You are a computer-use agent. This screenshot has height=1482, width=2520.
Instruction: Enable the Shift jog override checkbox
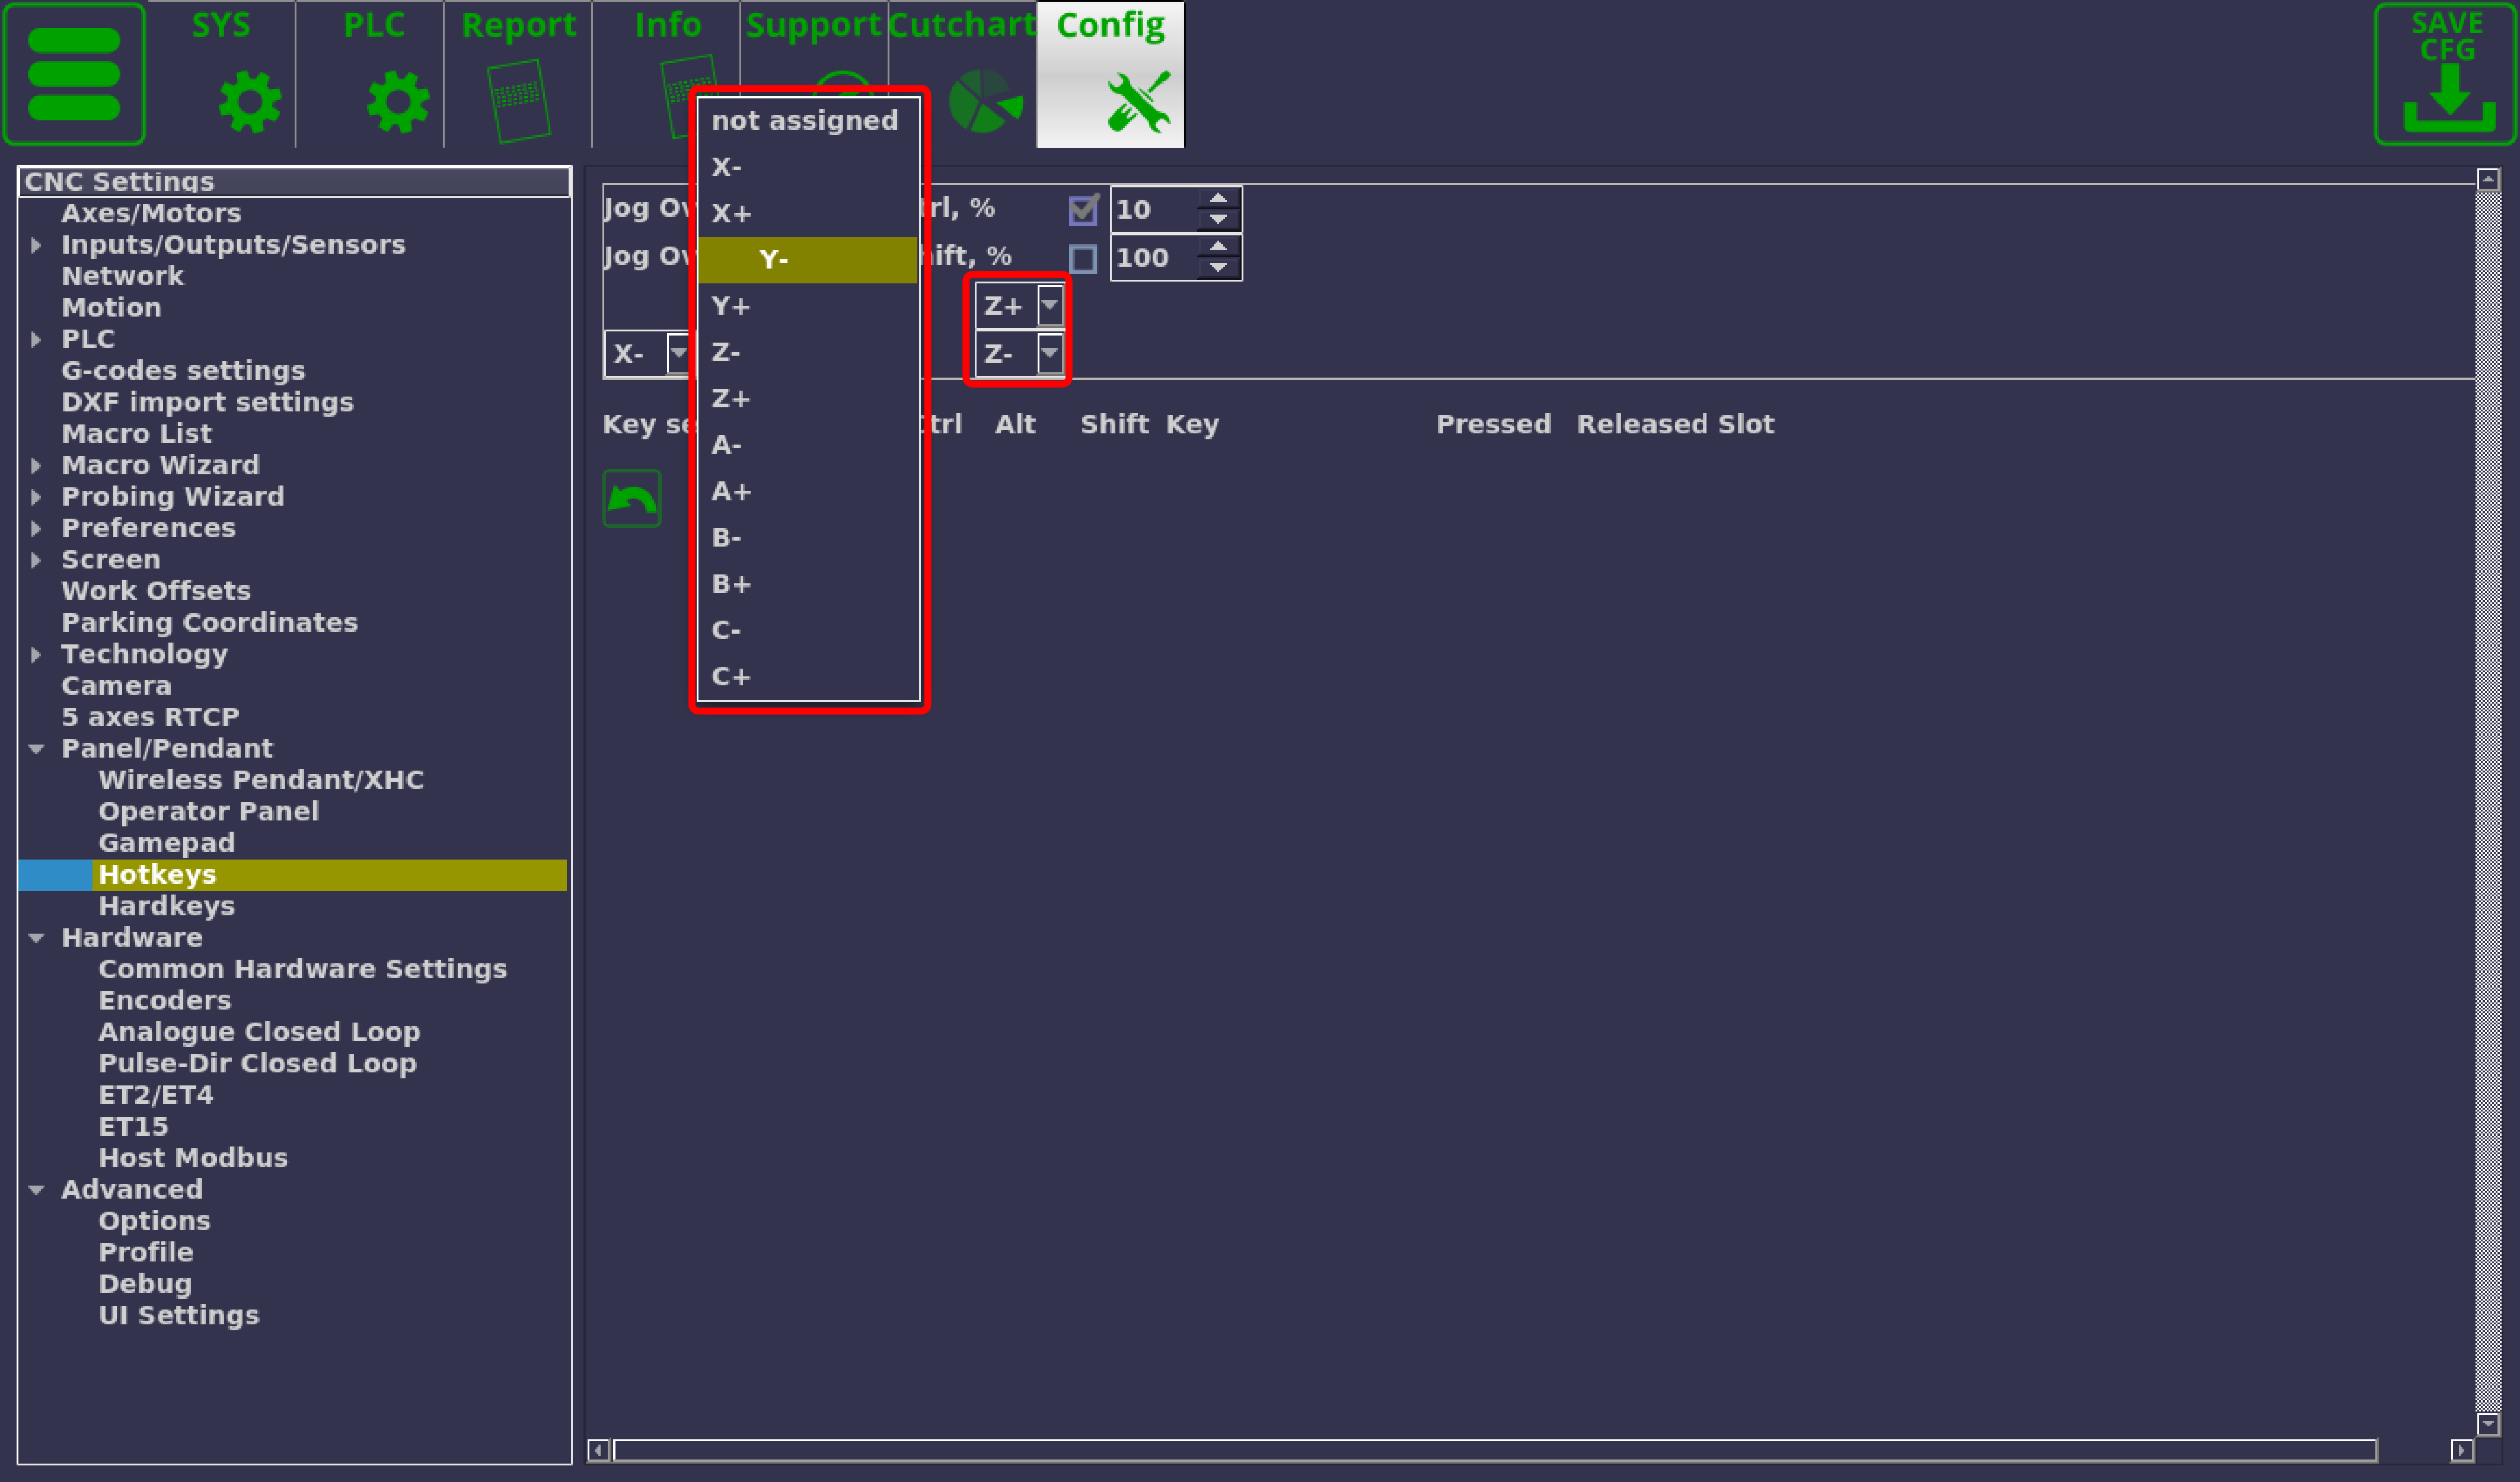[x=1082, y=259]
